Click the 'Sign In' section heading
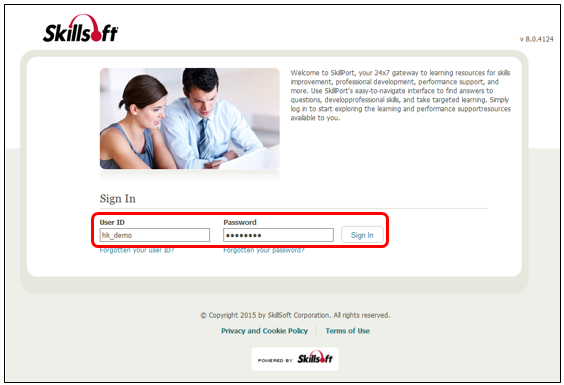Image resolution: width=564 pixels, height=385 pixels. click(x=118, y=199)
